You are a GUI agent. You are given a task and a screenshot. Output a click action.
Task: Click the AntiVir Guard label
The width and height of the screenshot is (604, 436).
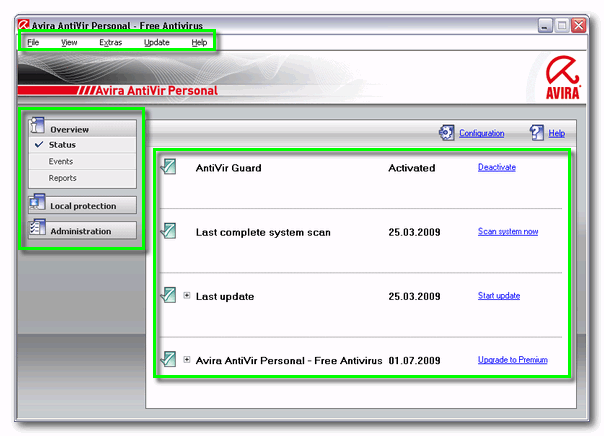pyautogui.click(x=228, y=168)
